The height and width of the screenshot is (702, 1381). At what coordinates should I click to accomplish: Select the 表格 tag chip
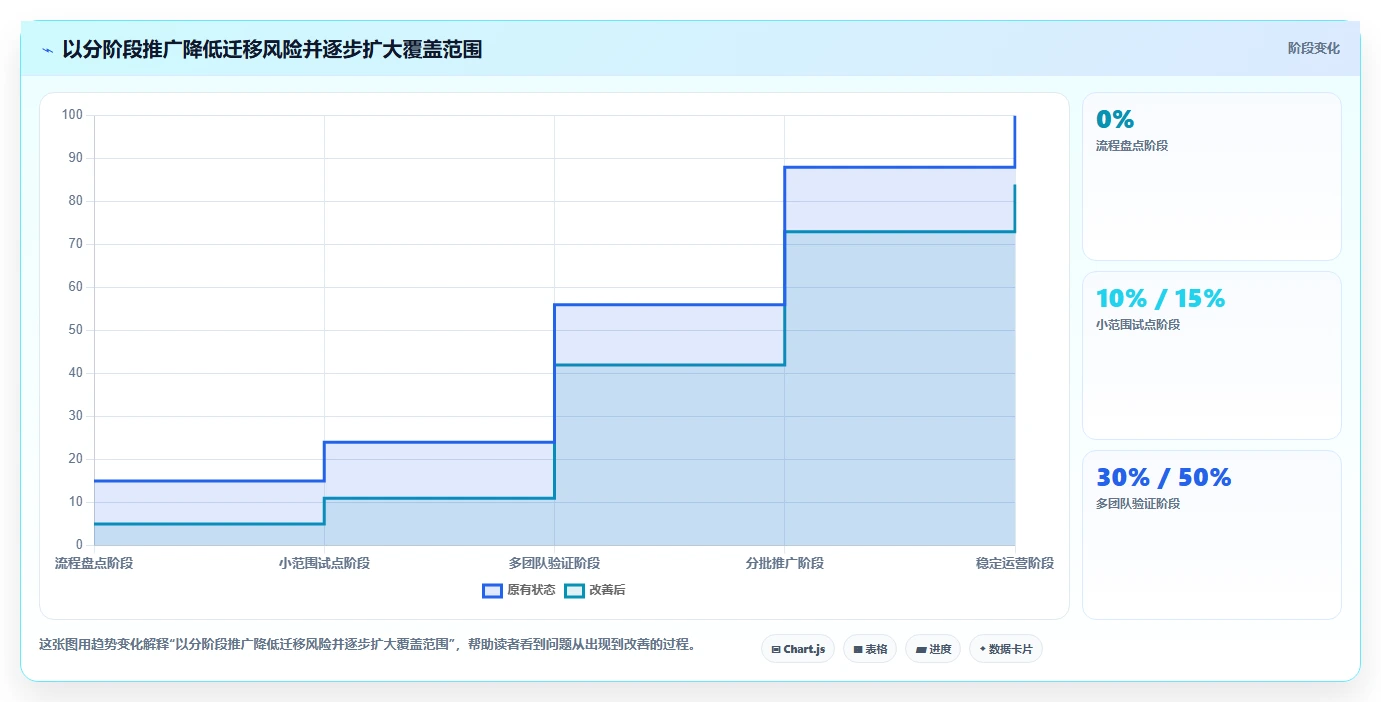870,649
